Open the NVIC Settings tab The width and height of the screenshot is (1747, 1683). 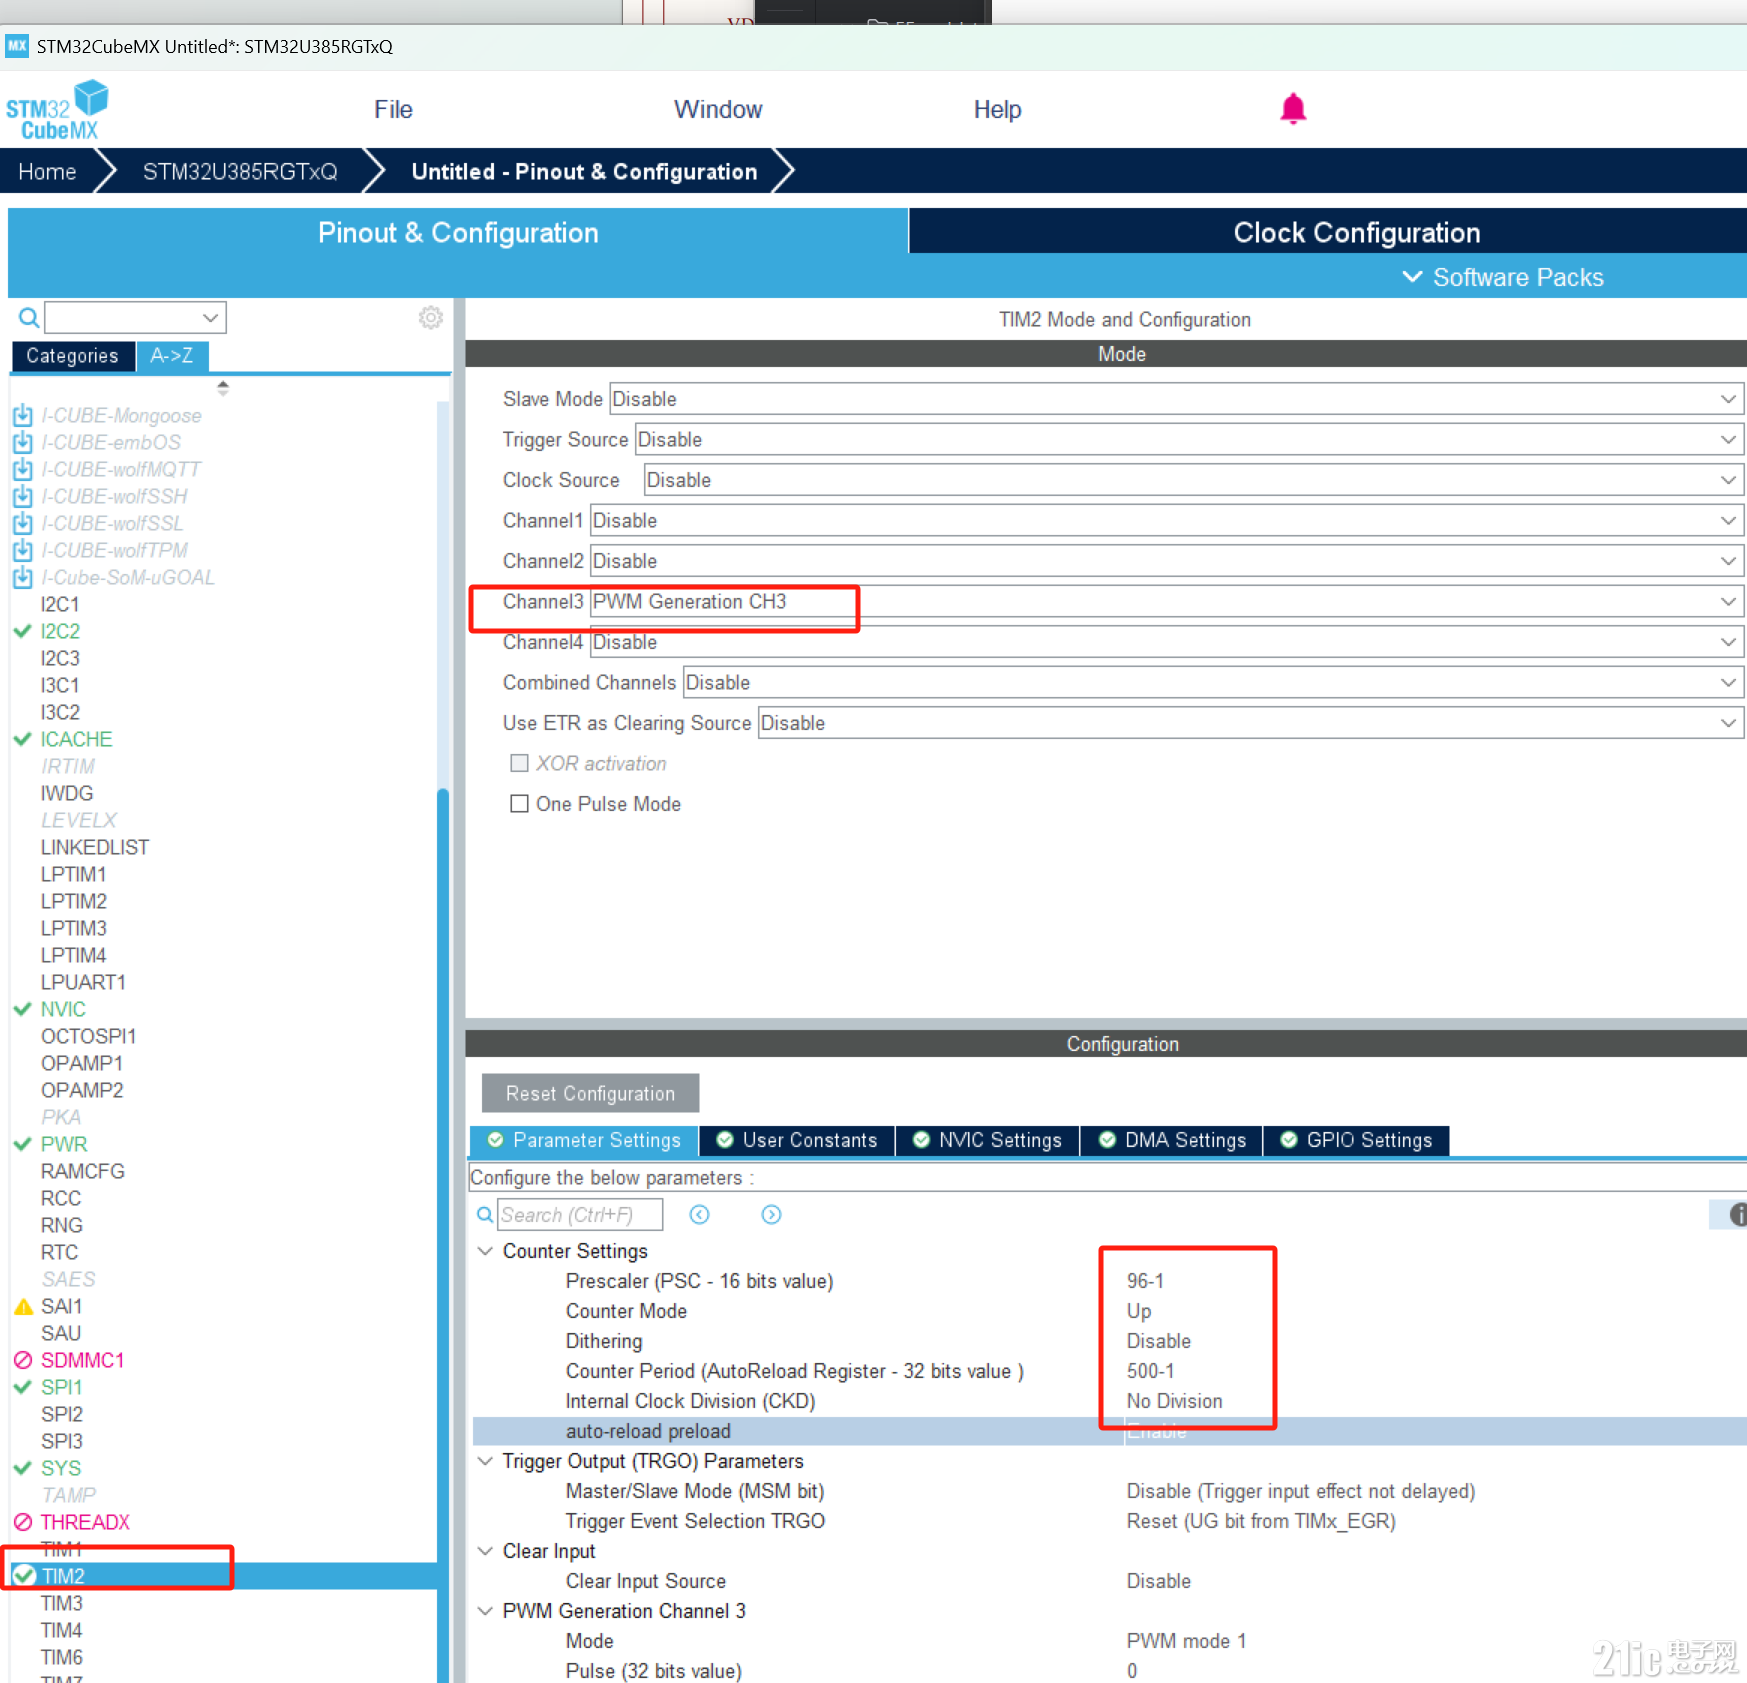987,1140
